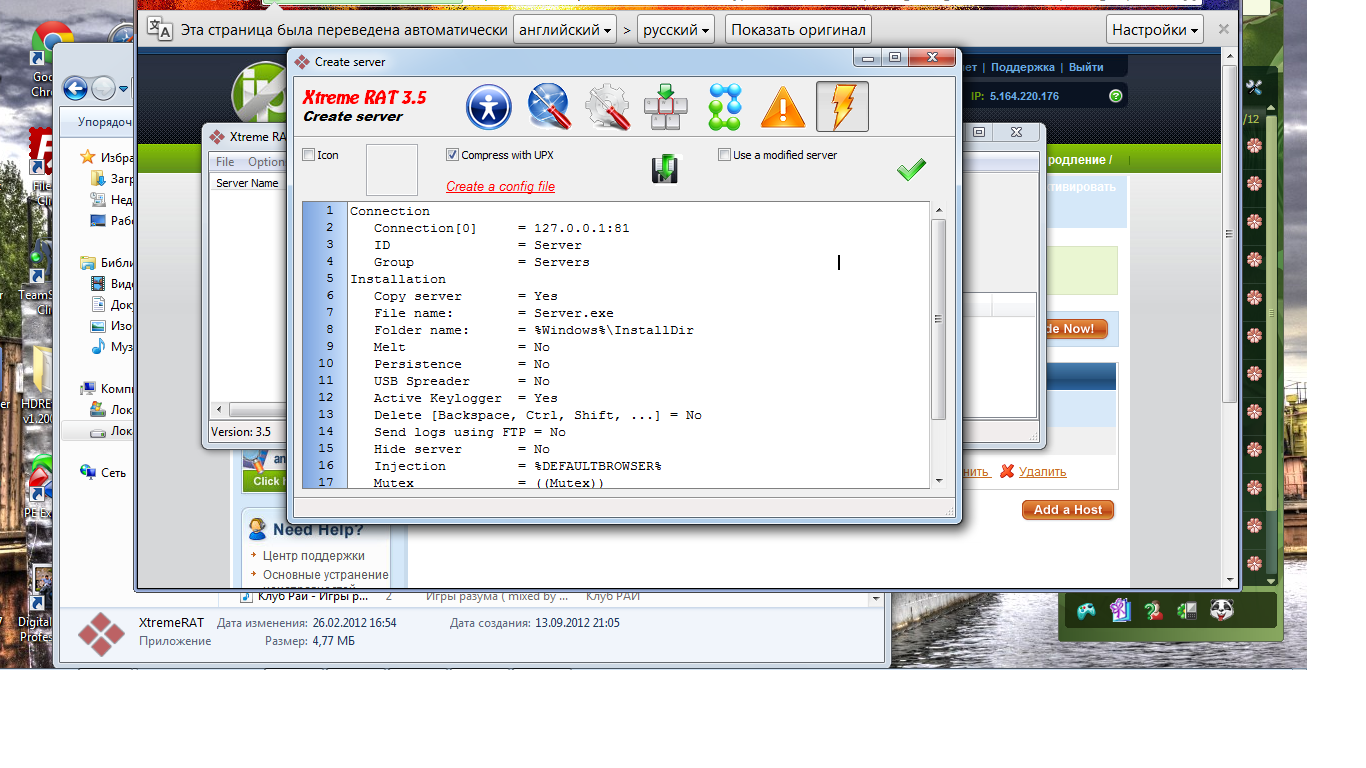Click the game controller icon in the gadget
1366x768 pixels.
[x=1085, y=609]
